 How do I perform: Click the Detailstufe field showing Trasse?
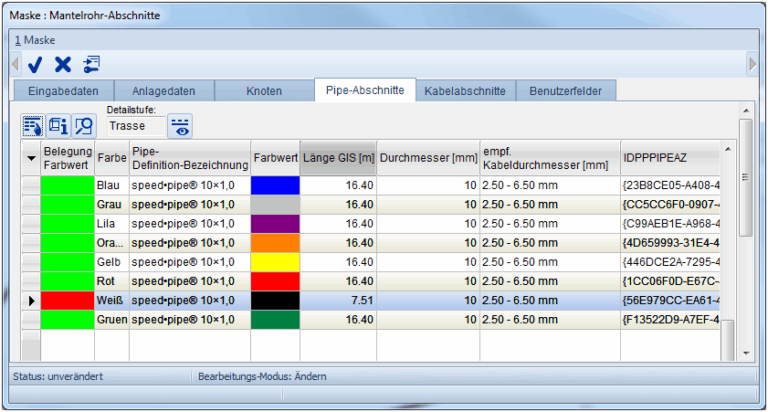click(134, 126)
